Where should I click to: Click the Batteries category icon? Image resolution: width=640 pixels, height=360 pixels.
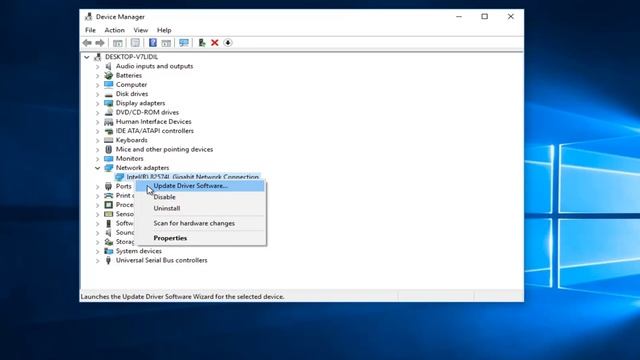click(x=108, y=76)
